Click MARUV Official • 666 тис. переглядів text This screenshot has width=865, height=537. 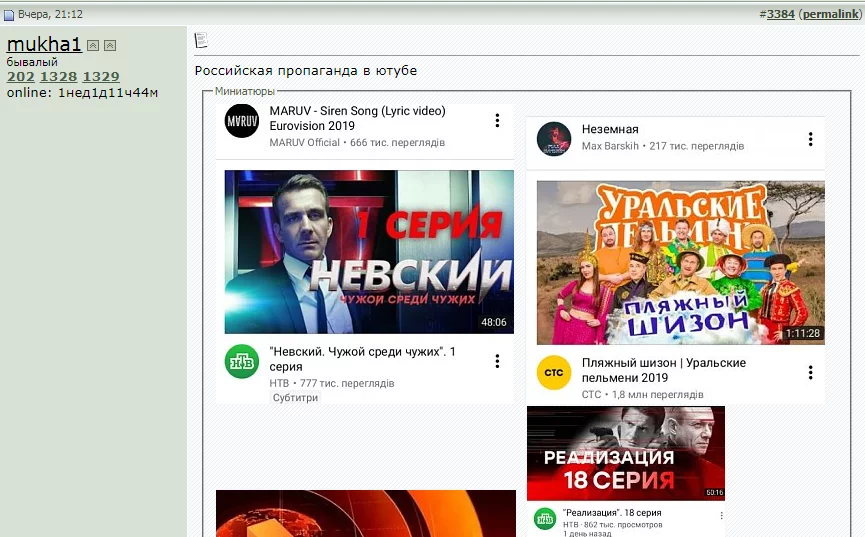coord(357,142)
